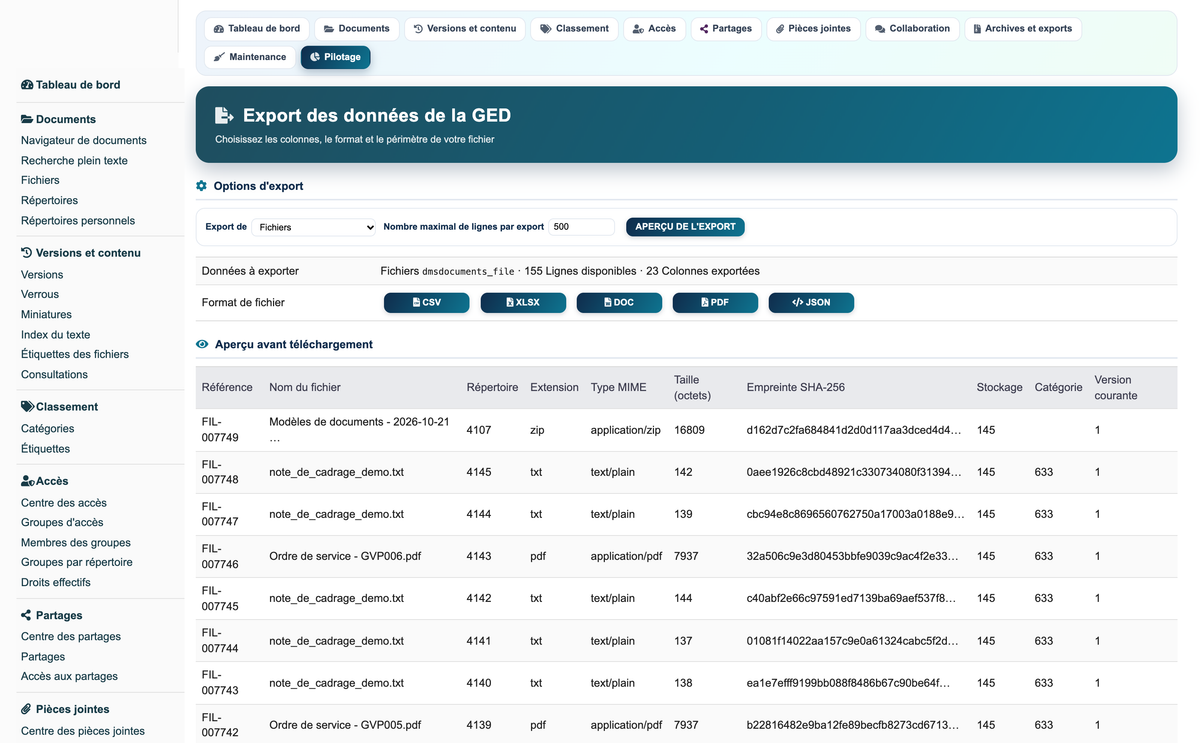This screenshot has height=743, width=1200.
Task: Open Accès aux partages link
Action: [69, 677]
